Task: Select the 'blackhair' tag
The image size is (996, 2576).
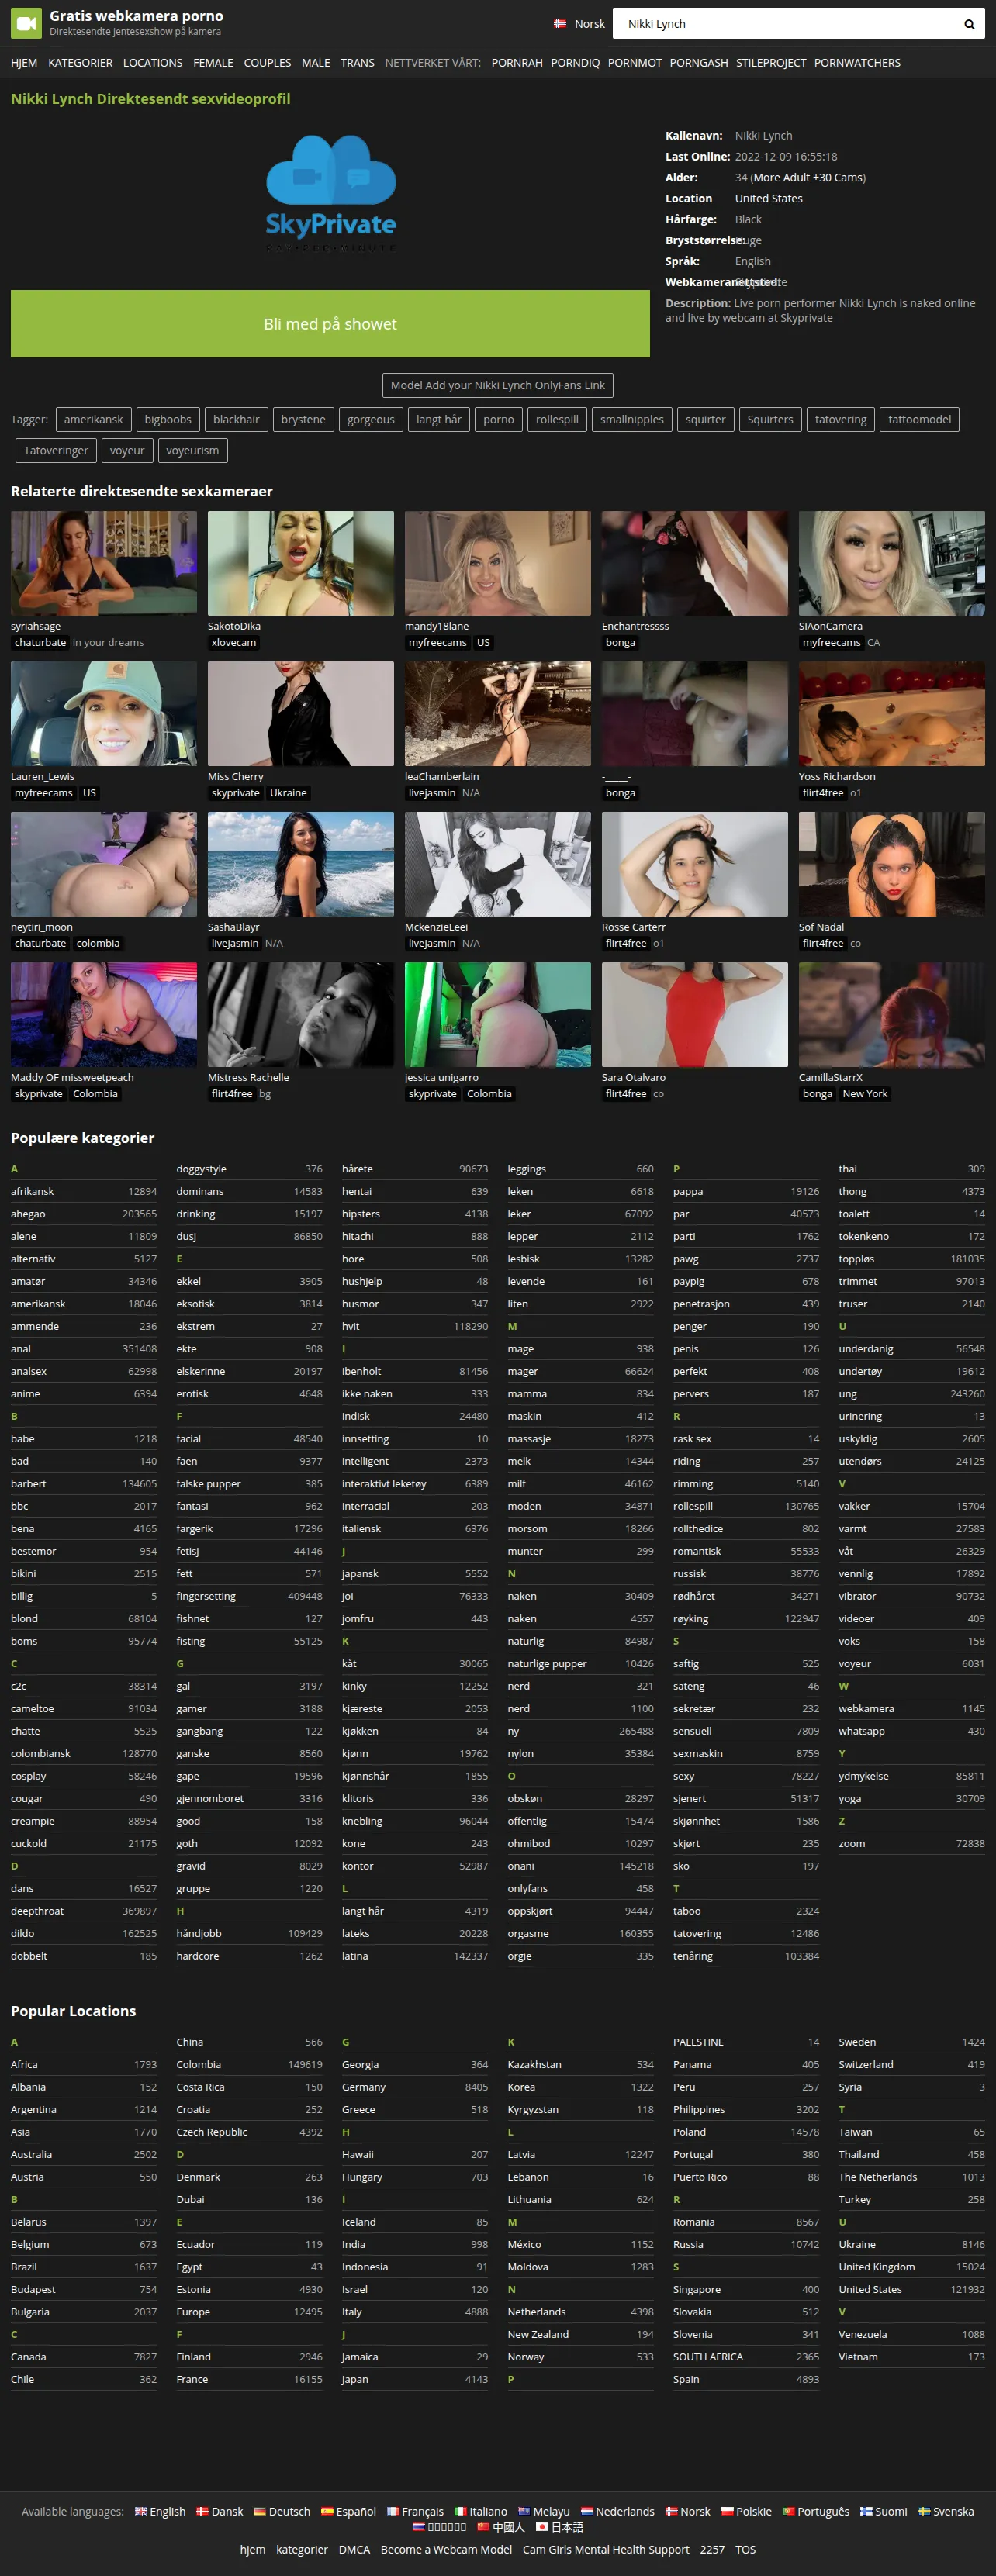Action: click(236, 420)
